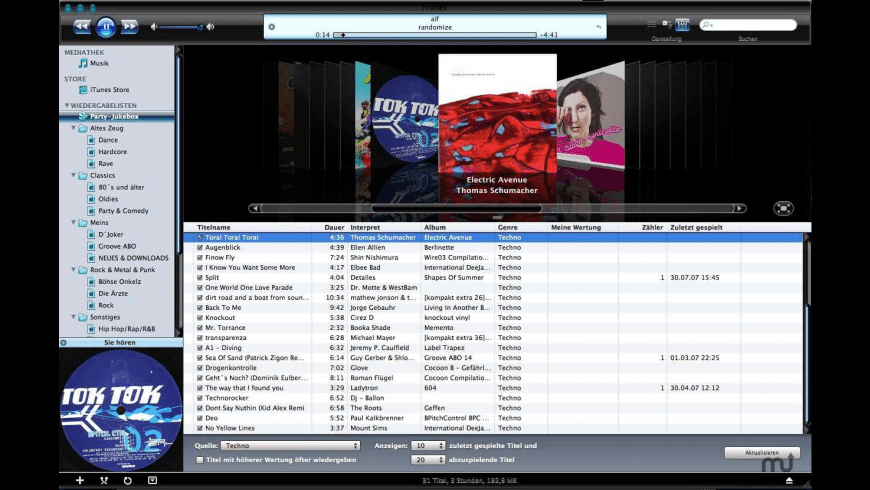The height and width of the screenshot is (490, 870).
Task: Click Cover Flow scroll left arrow
Action: click(x=254, y=209)
